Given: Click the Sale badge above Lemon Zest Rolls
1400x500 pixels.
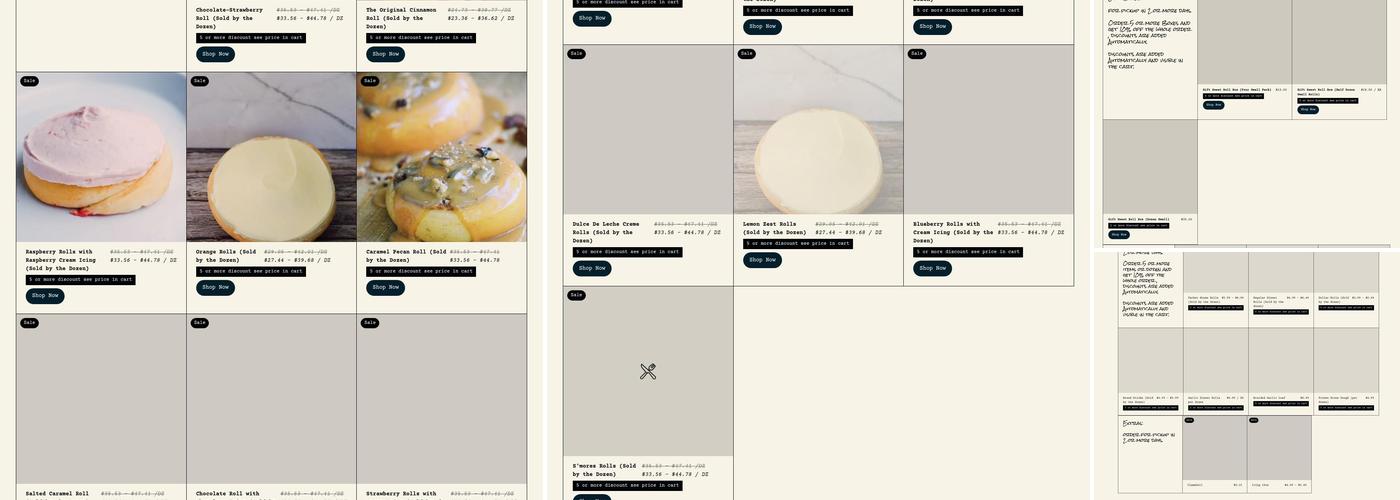Looking at the screenshot, I should tap(747, 54).
